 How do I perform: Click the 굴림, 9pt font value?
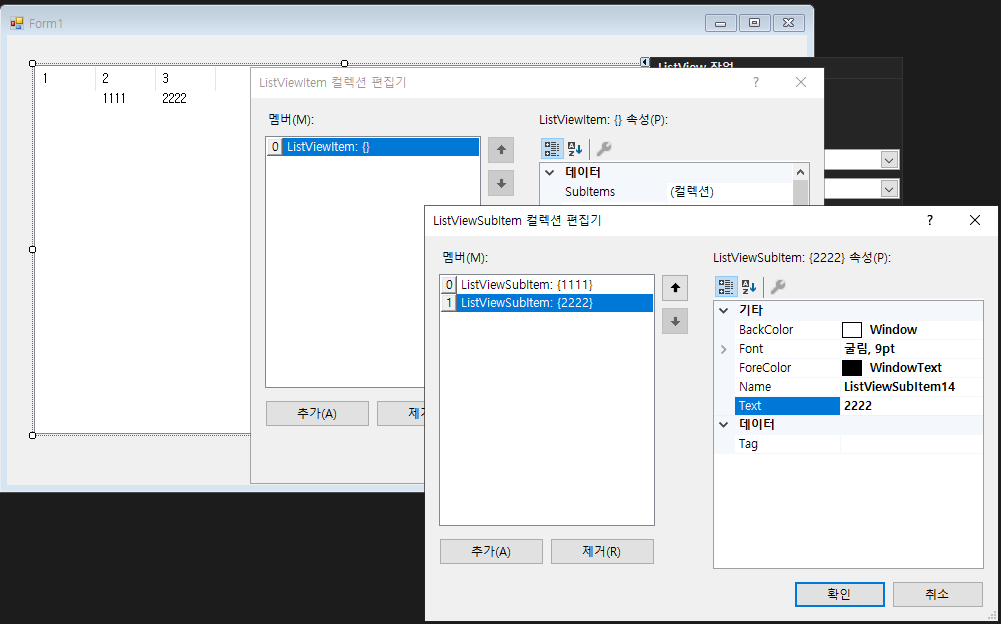point(869,349)
